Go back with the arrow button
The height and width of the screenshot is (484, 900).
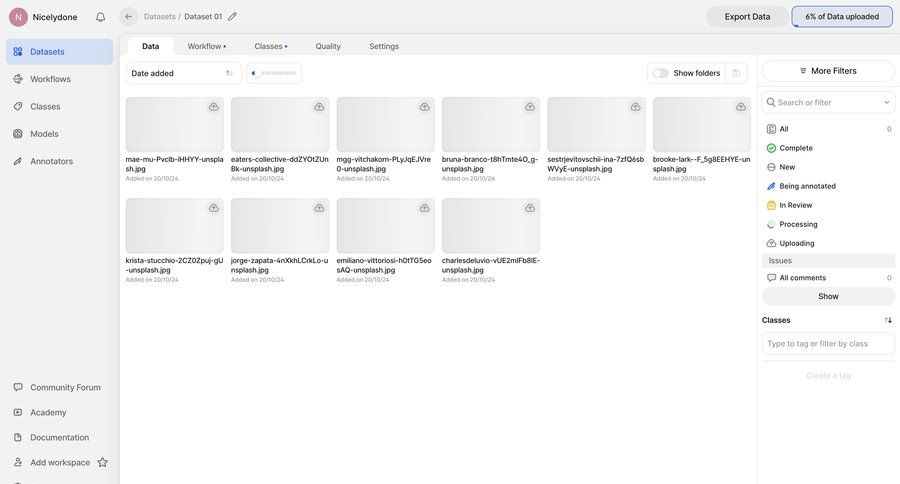pos(129,17)
